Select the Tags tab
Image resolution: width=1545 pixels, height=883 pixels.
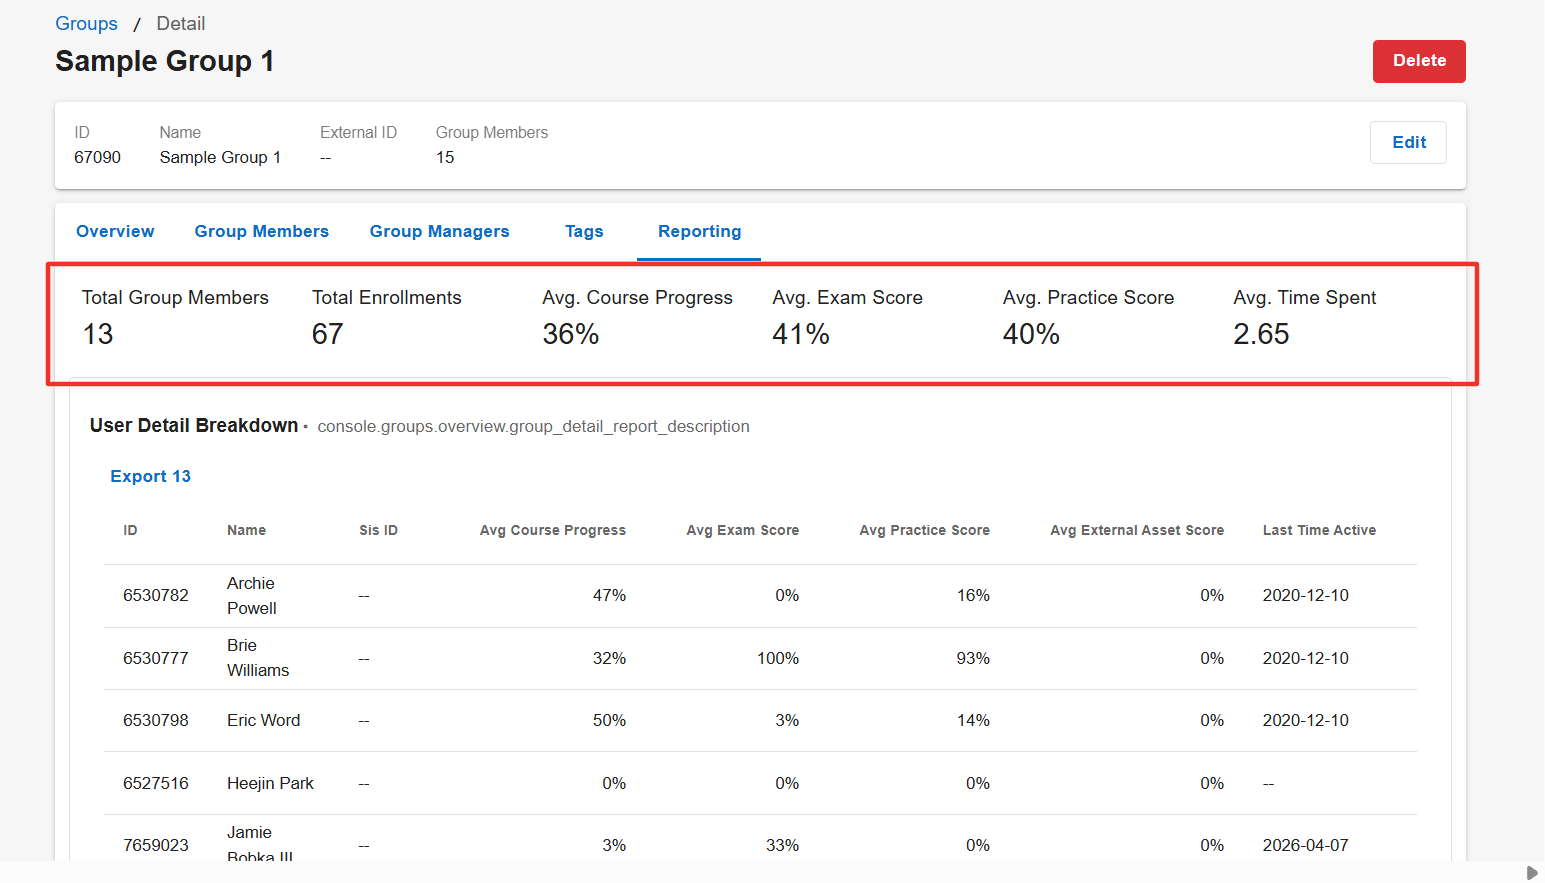[x=584, y=231]
